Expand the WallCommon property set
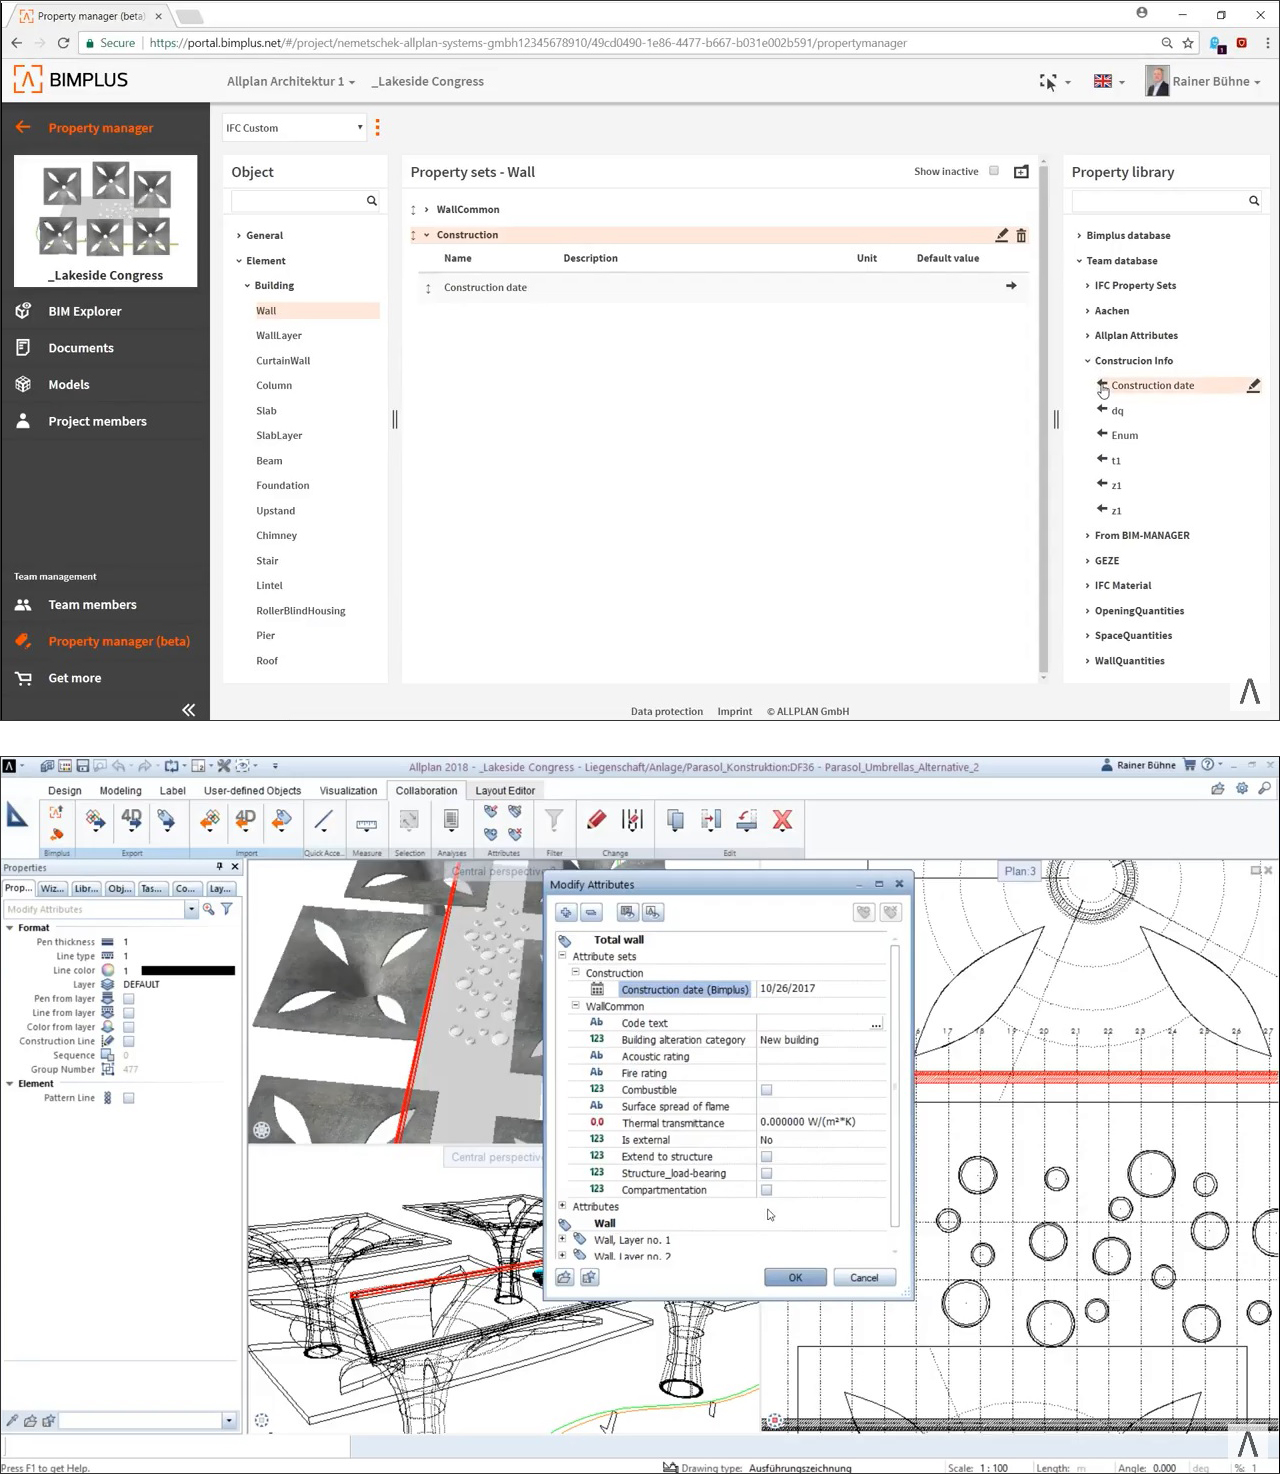The height and width of the screenshot is (1478, 1280). tap(426, 209)
